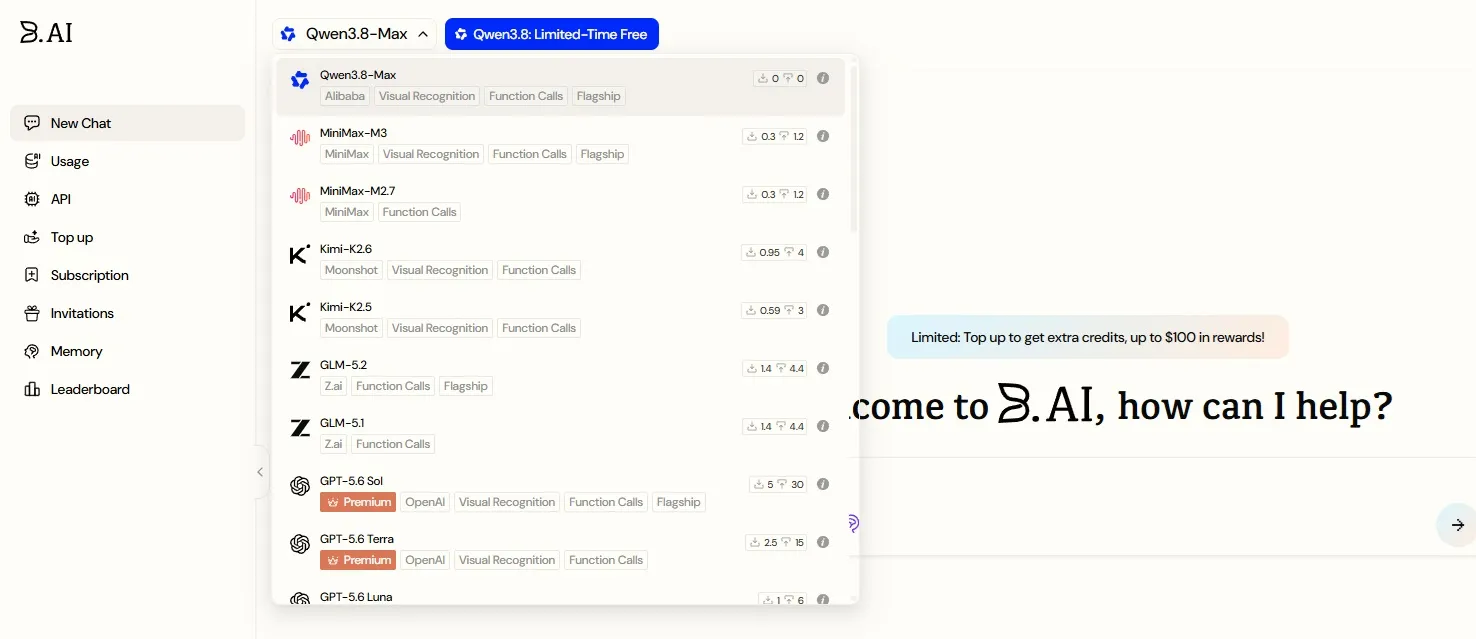Collapse the sidebar with the arrow handle
The width and height of the screenshot is (1476, 639).
point(260,472)
